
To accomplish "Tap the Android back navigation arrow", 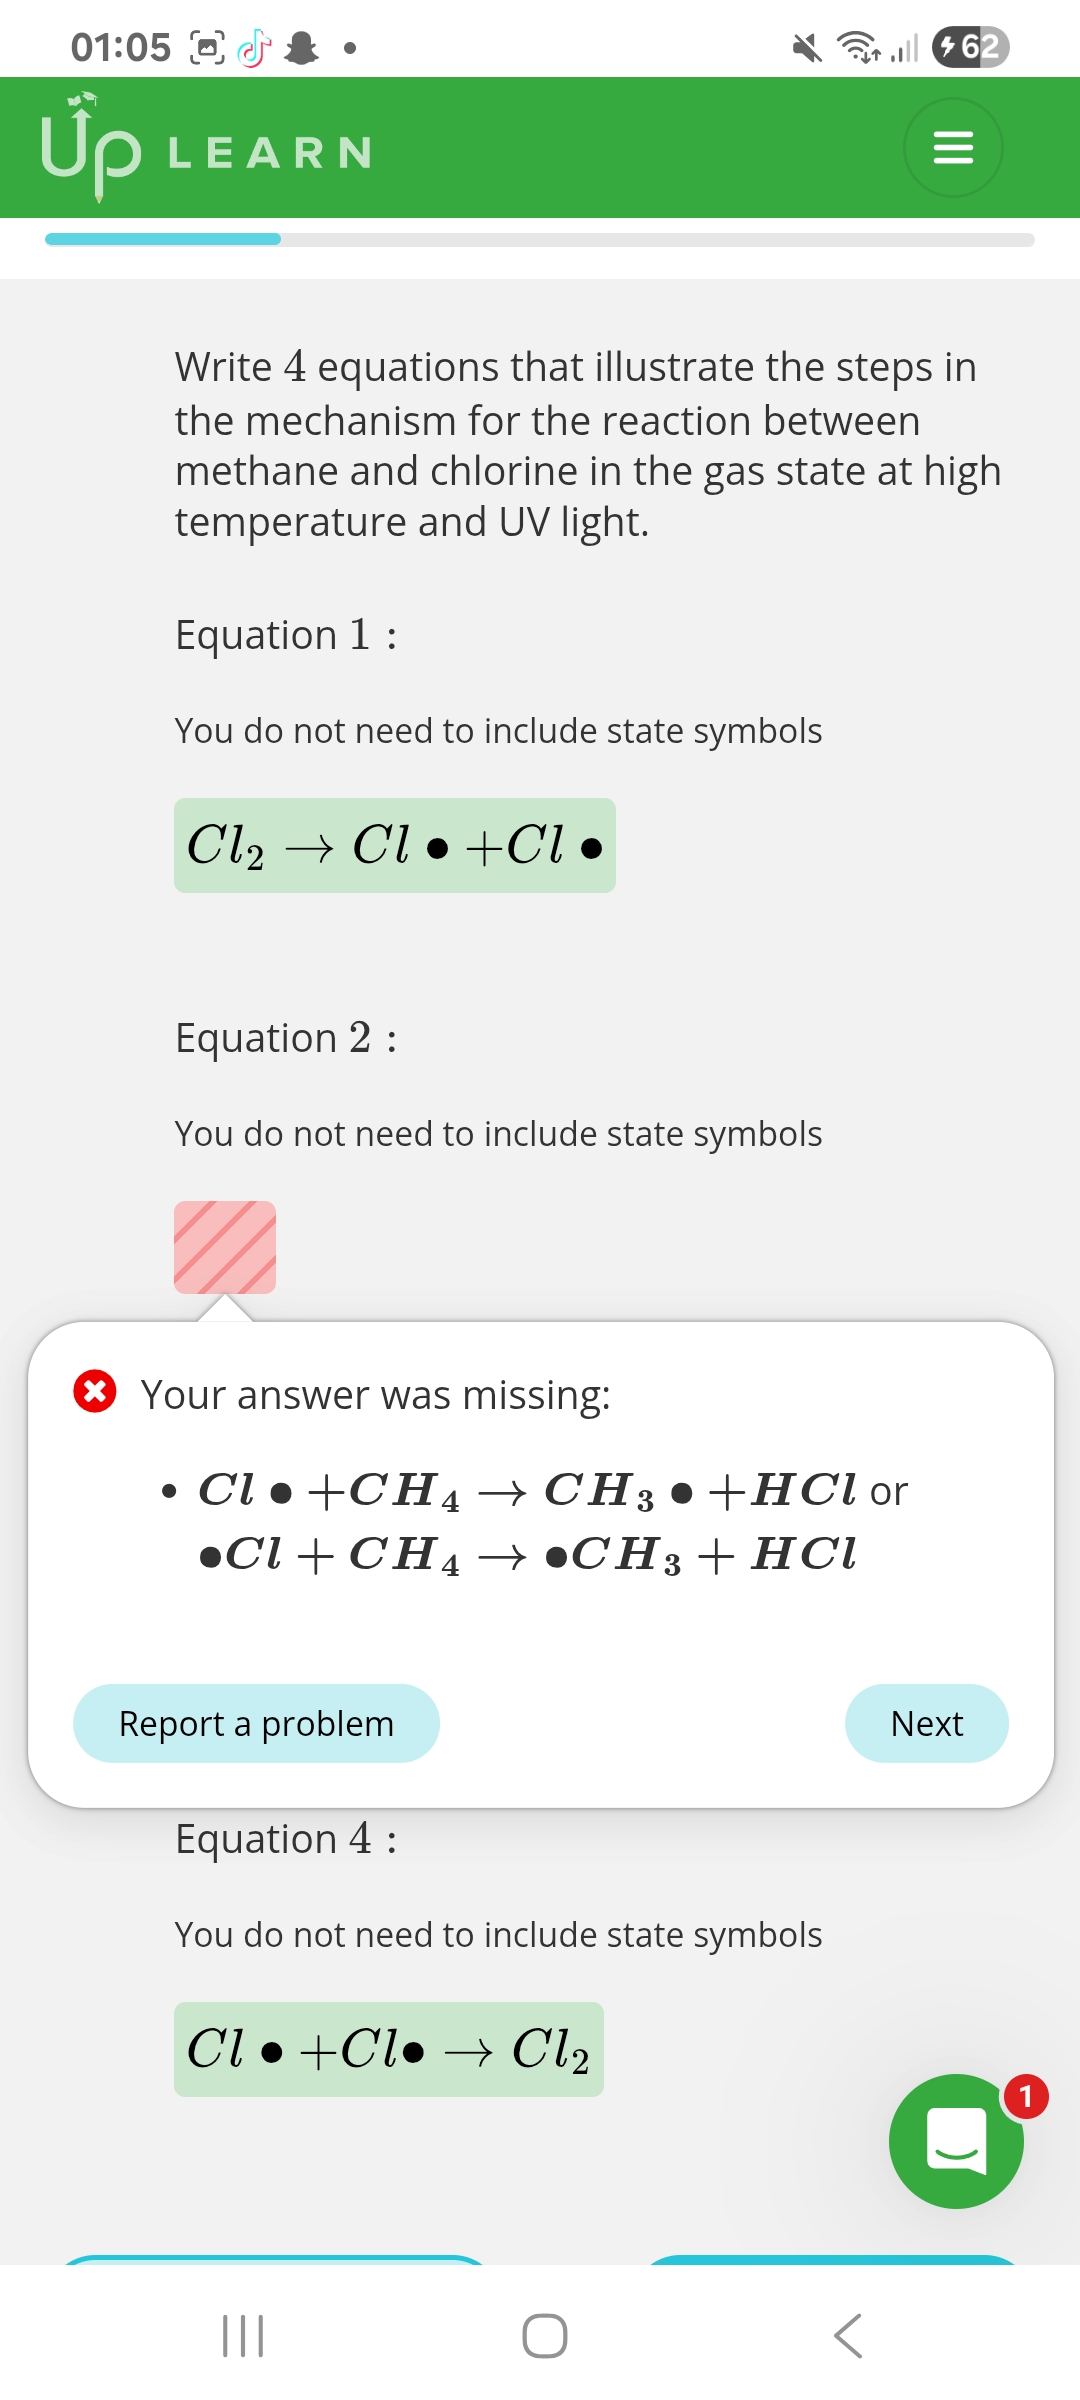I will (x=847, y=2336).
